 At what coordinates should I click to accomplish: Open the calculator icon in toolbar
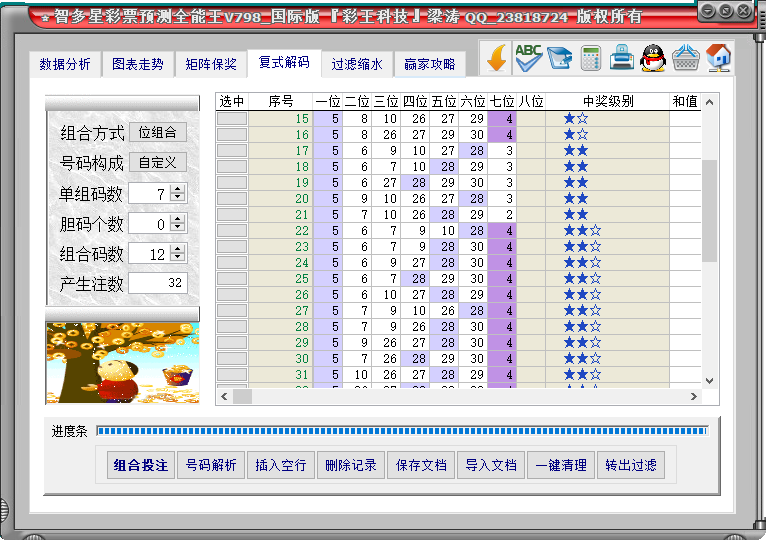pyautogui.click(x=591, y=59)
